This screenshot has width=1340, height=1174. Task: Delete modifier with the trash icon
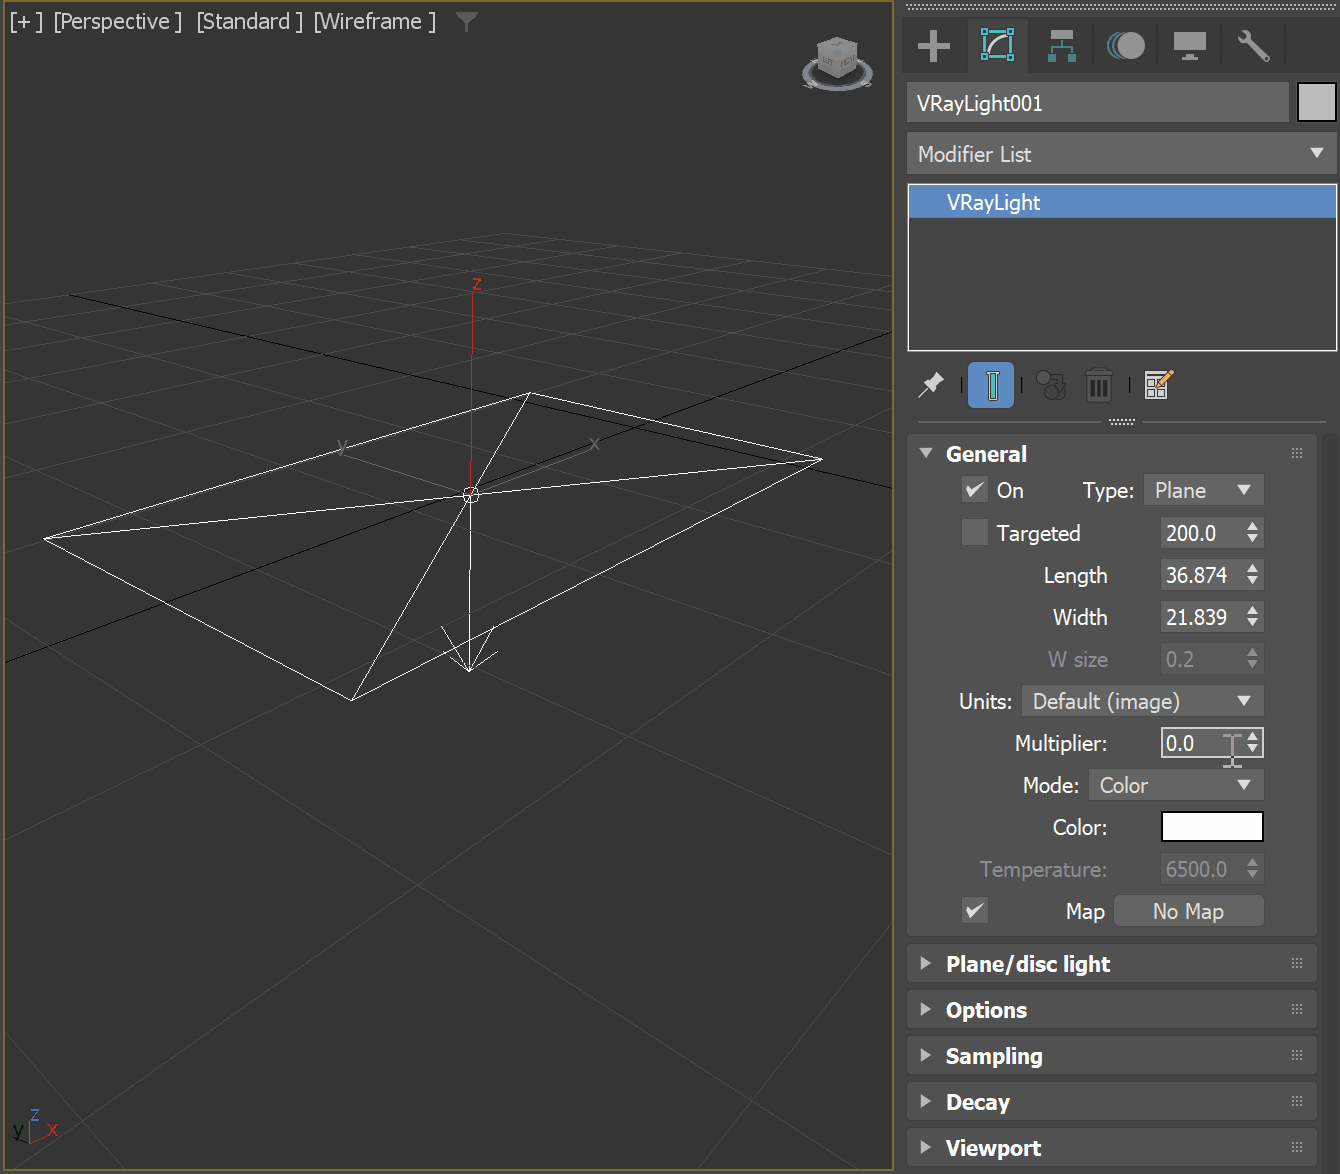[x=1099, y=385]
